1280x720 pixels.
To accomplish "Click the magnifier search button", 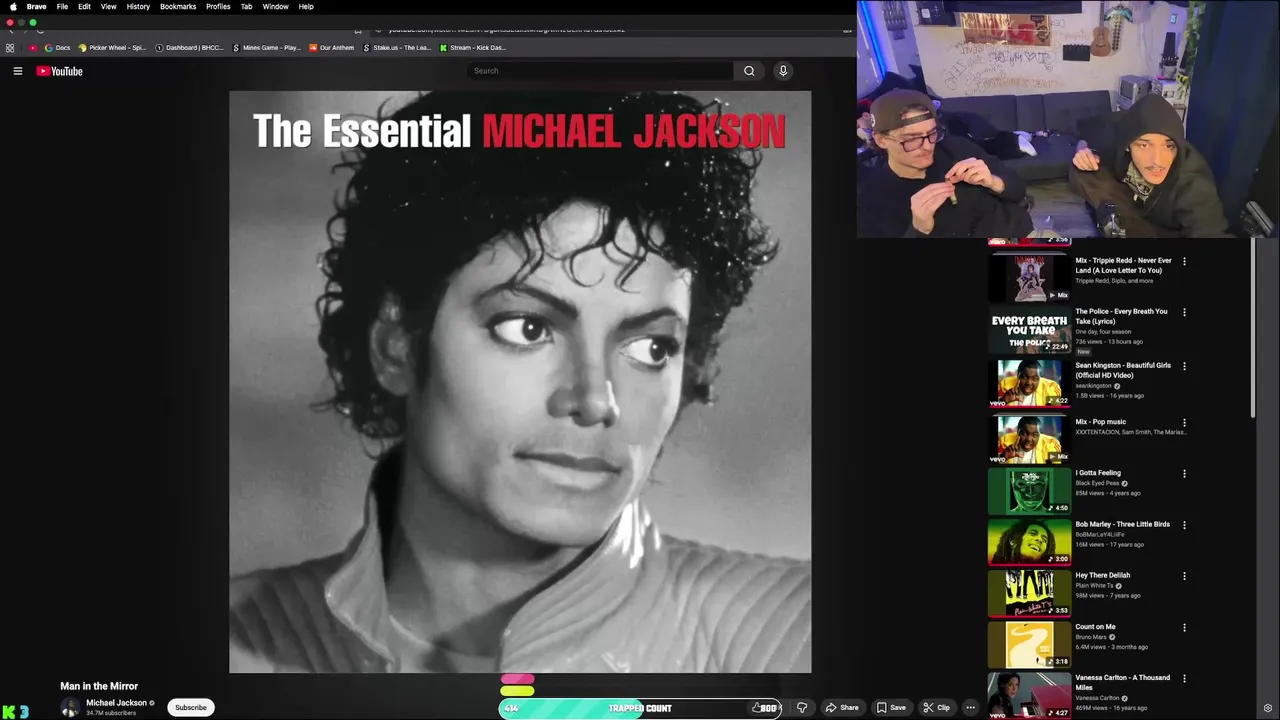I will point(749,71).
